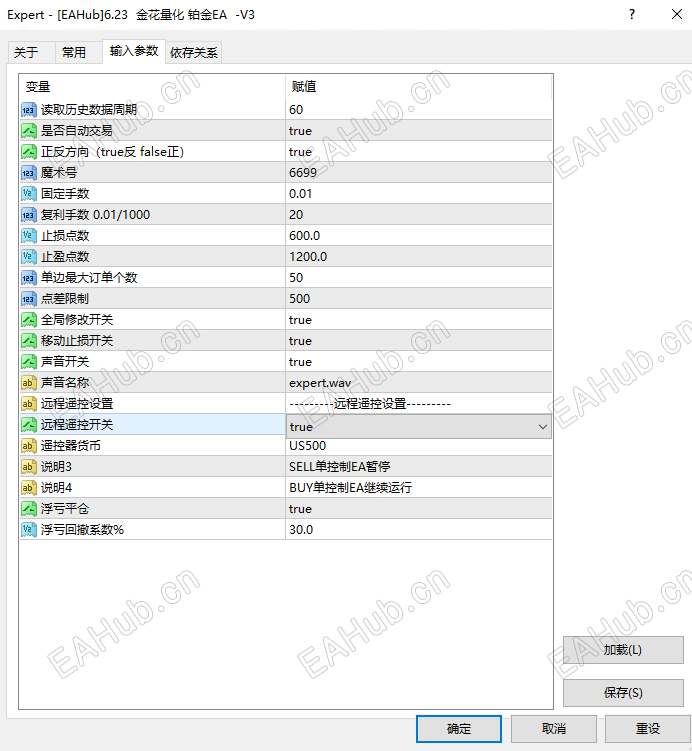Click the string icon beside 说明4
Image resolution: width=692 pixels, height=751 pixels.
click(x=29, y=488)
